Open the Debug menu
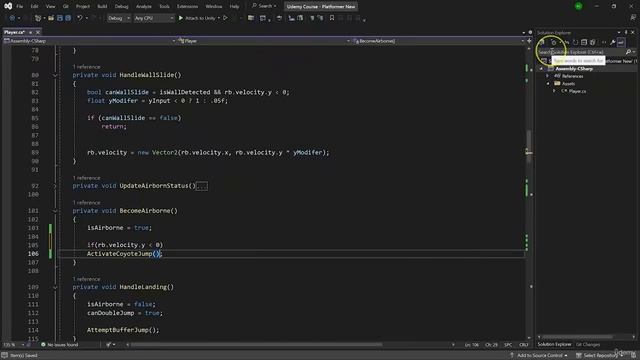Image resolution: width=640 pixels, height=360 pixels. coord(121,7)
